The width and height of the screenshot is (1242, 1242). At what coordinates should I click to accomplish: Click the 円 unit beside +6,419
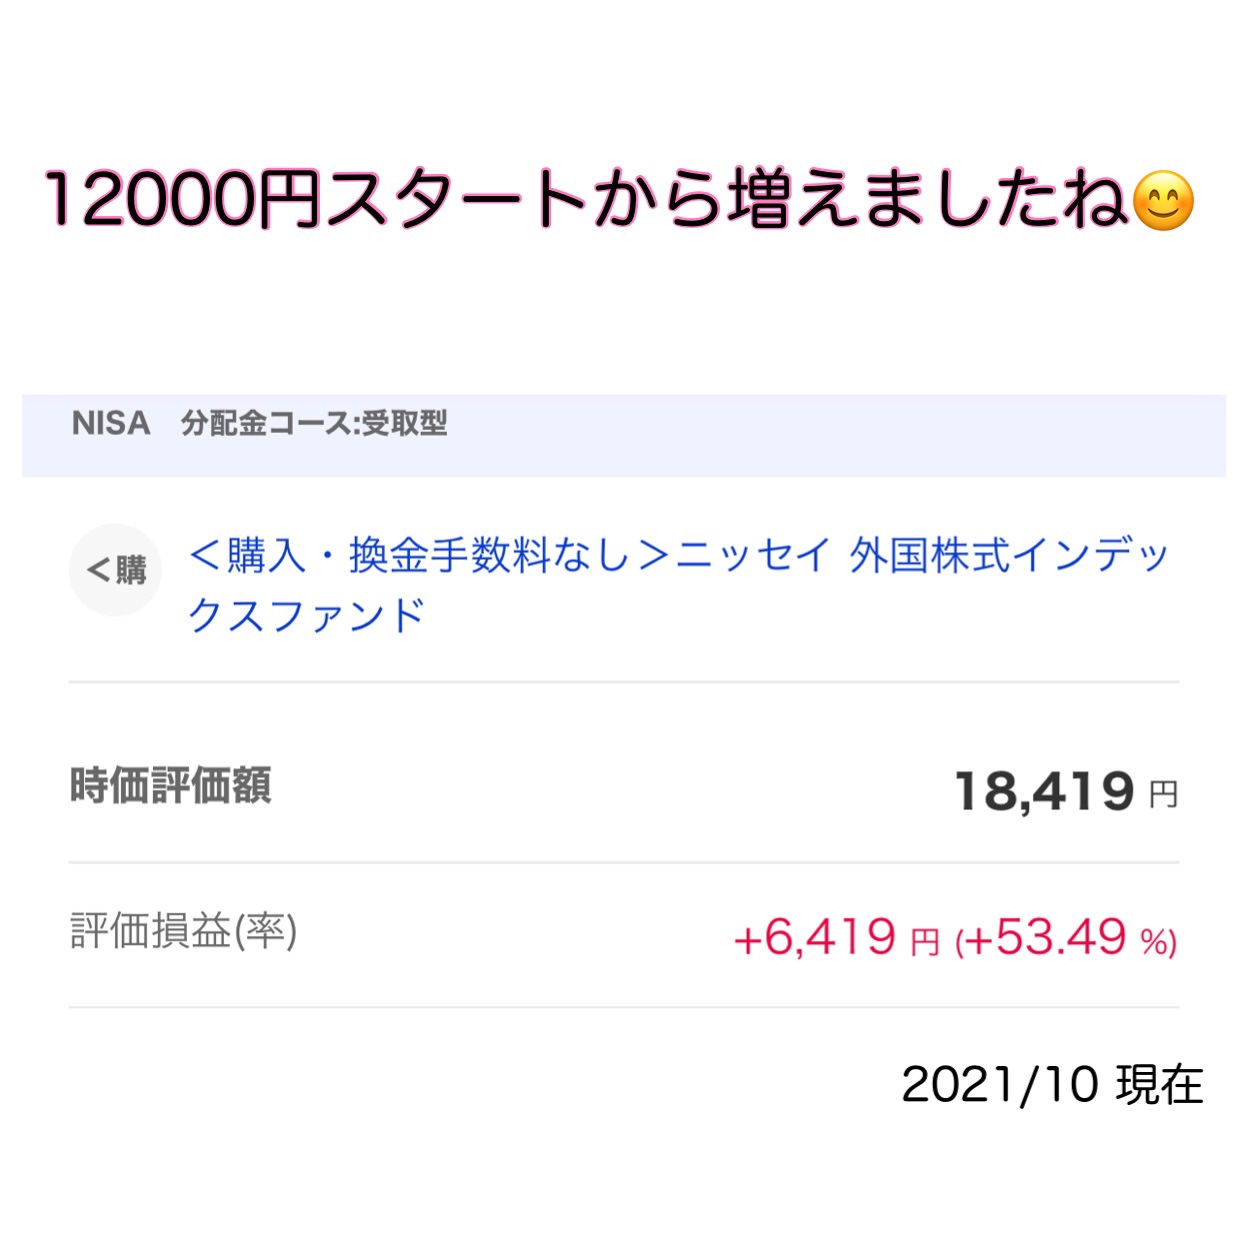pyautogui.click(x=925, y=942)
